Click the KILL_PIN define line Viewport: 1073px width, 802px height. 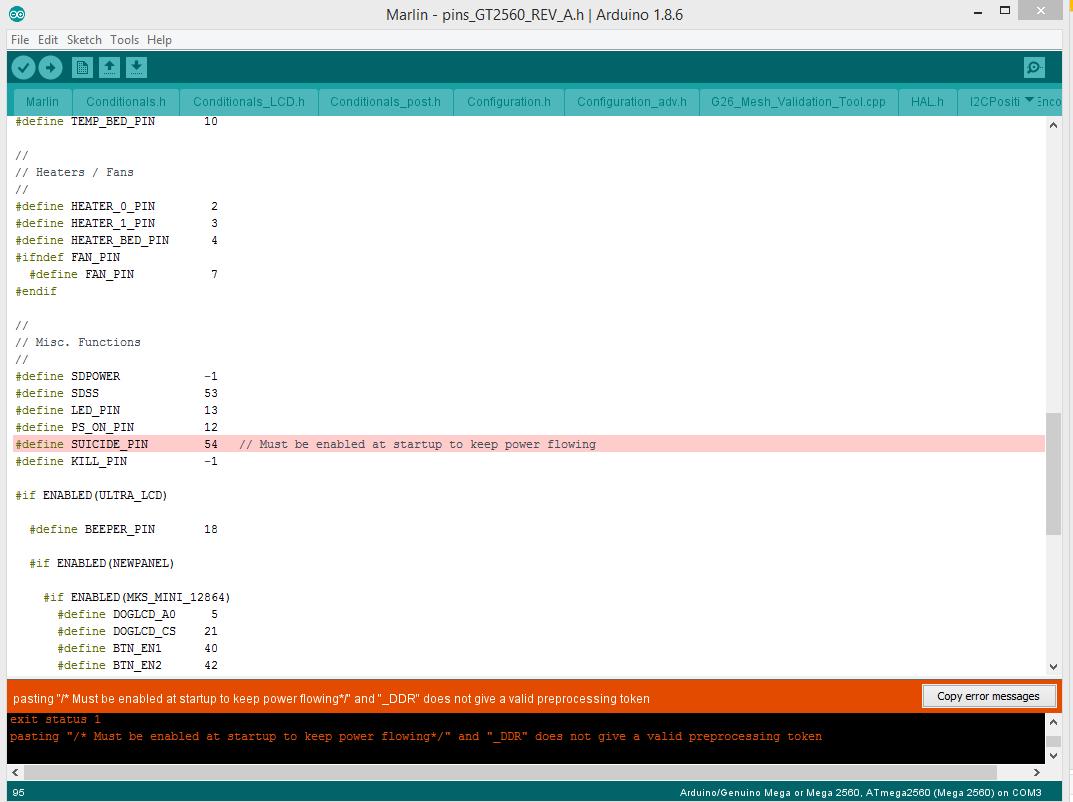pos(116,461)
